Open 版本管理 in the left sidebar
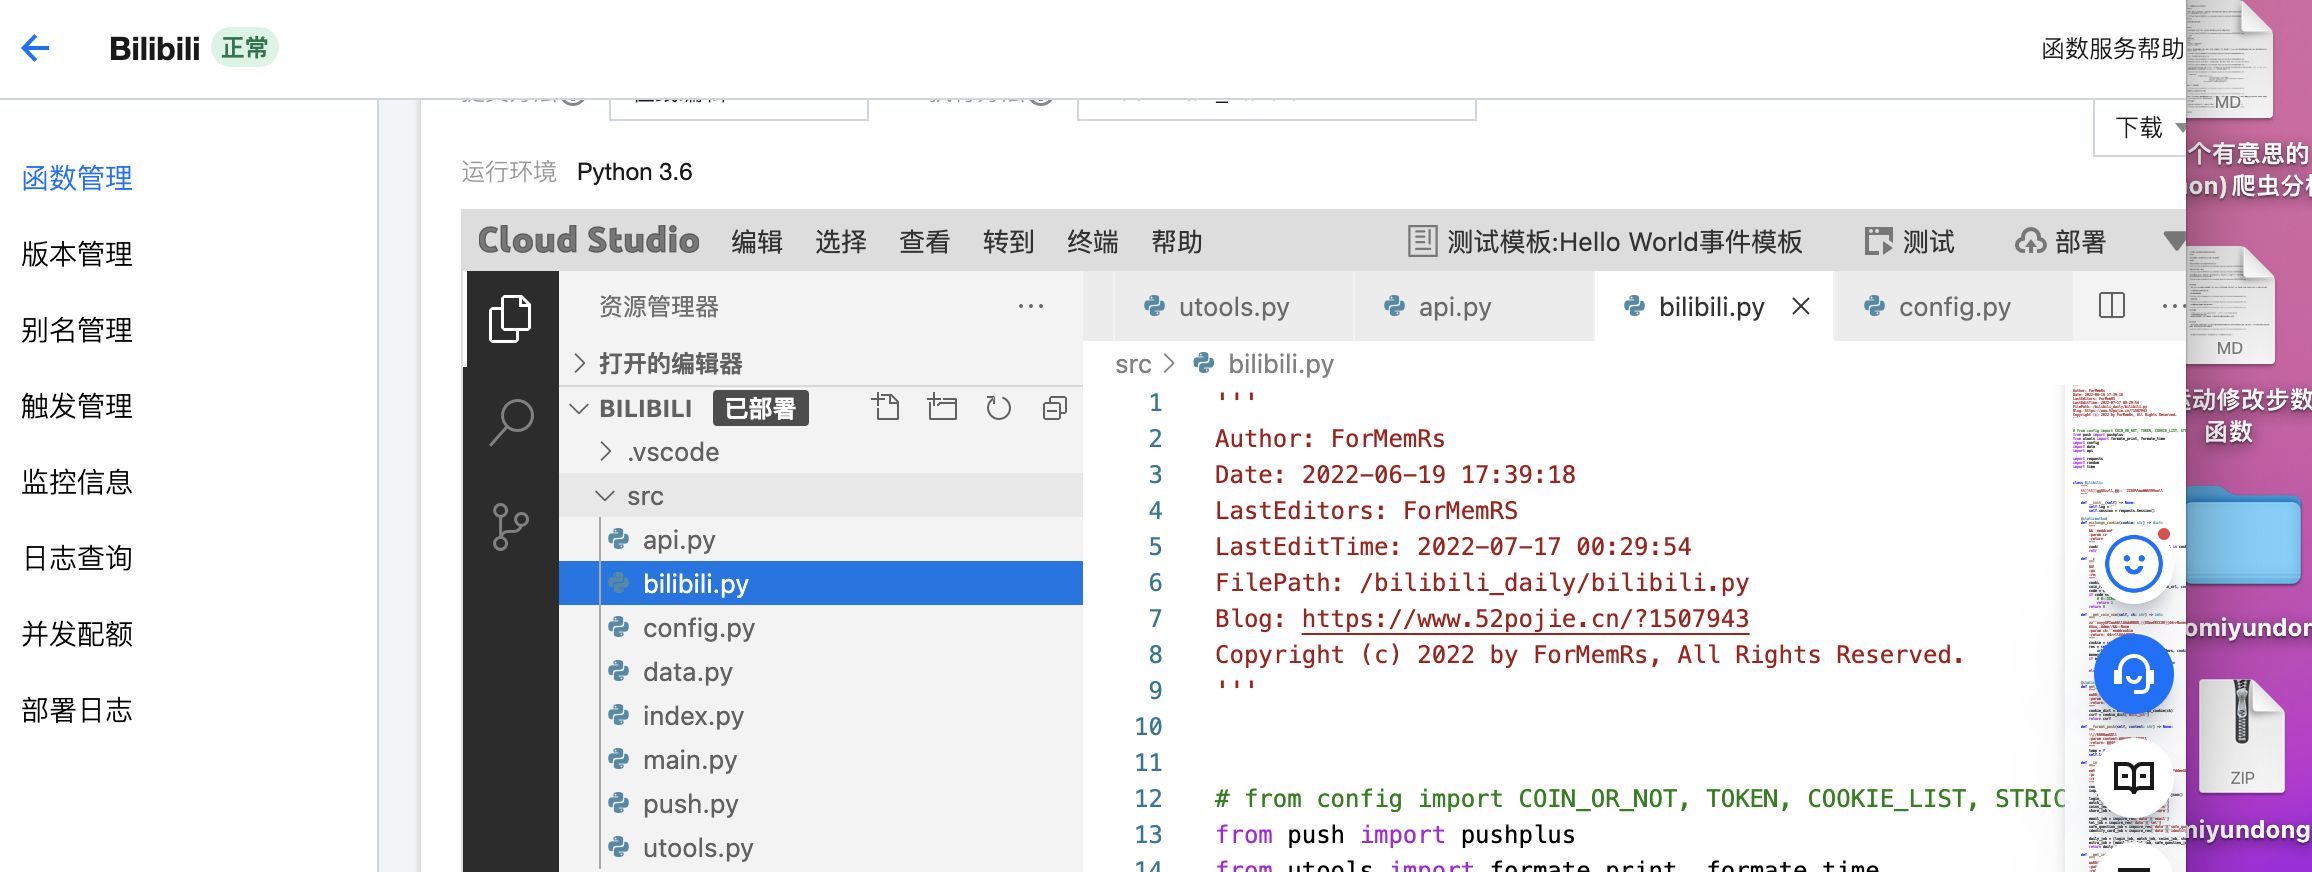This screenshot has width=2312, height=872. 77,254
